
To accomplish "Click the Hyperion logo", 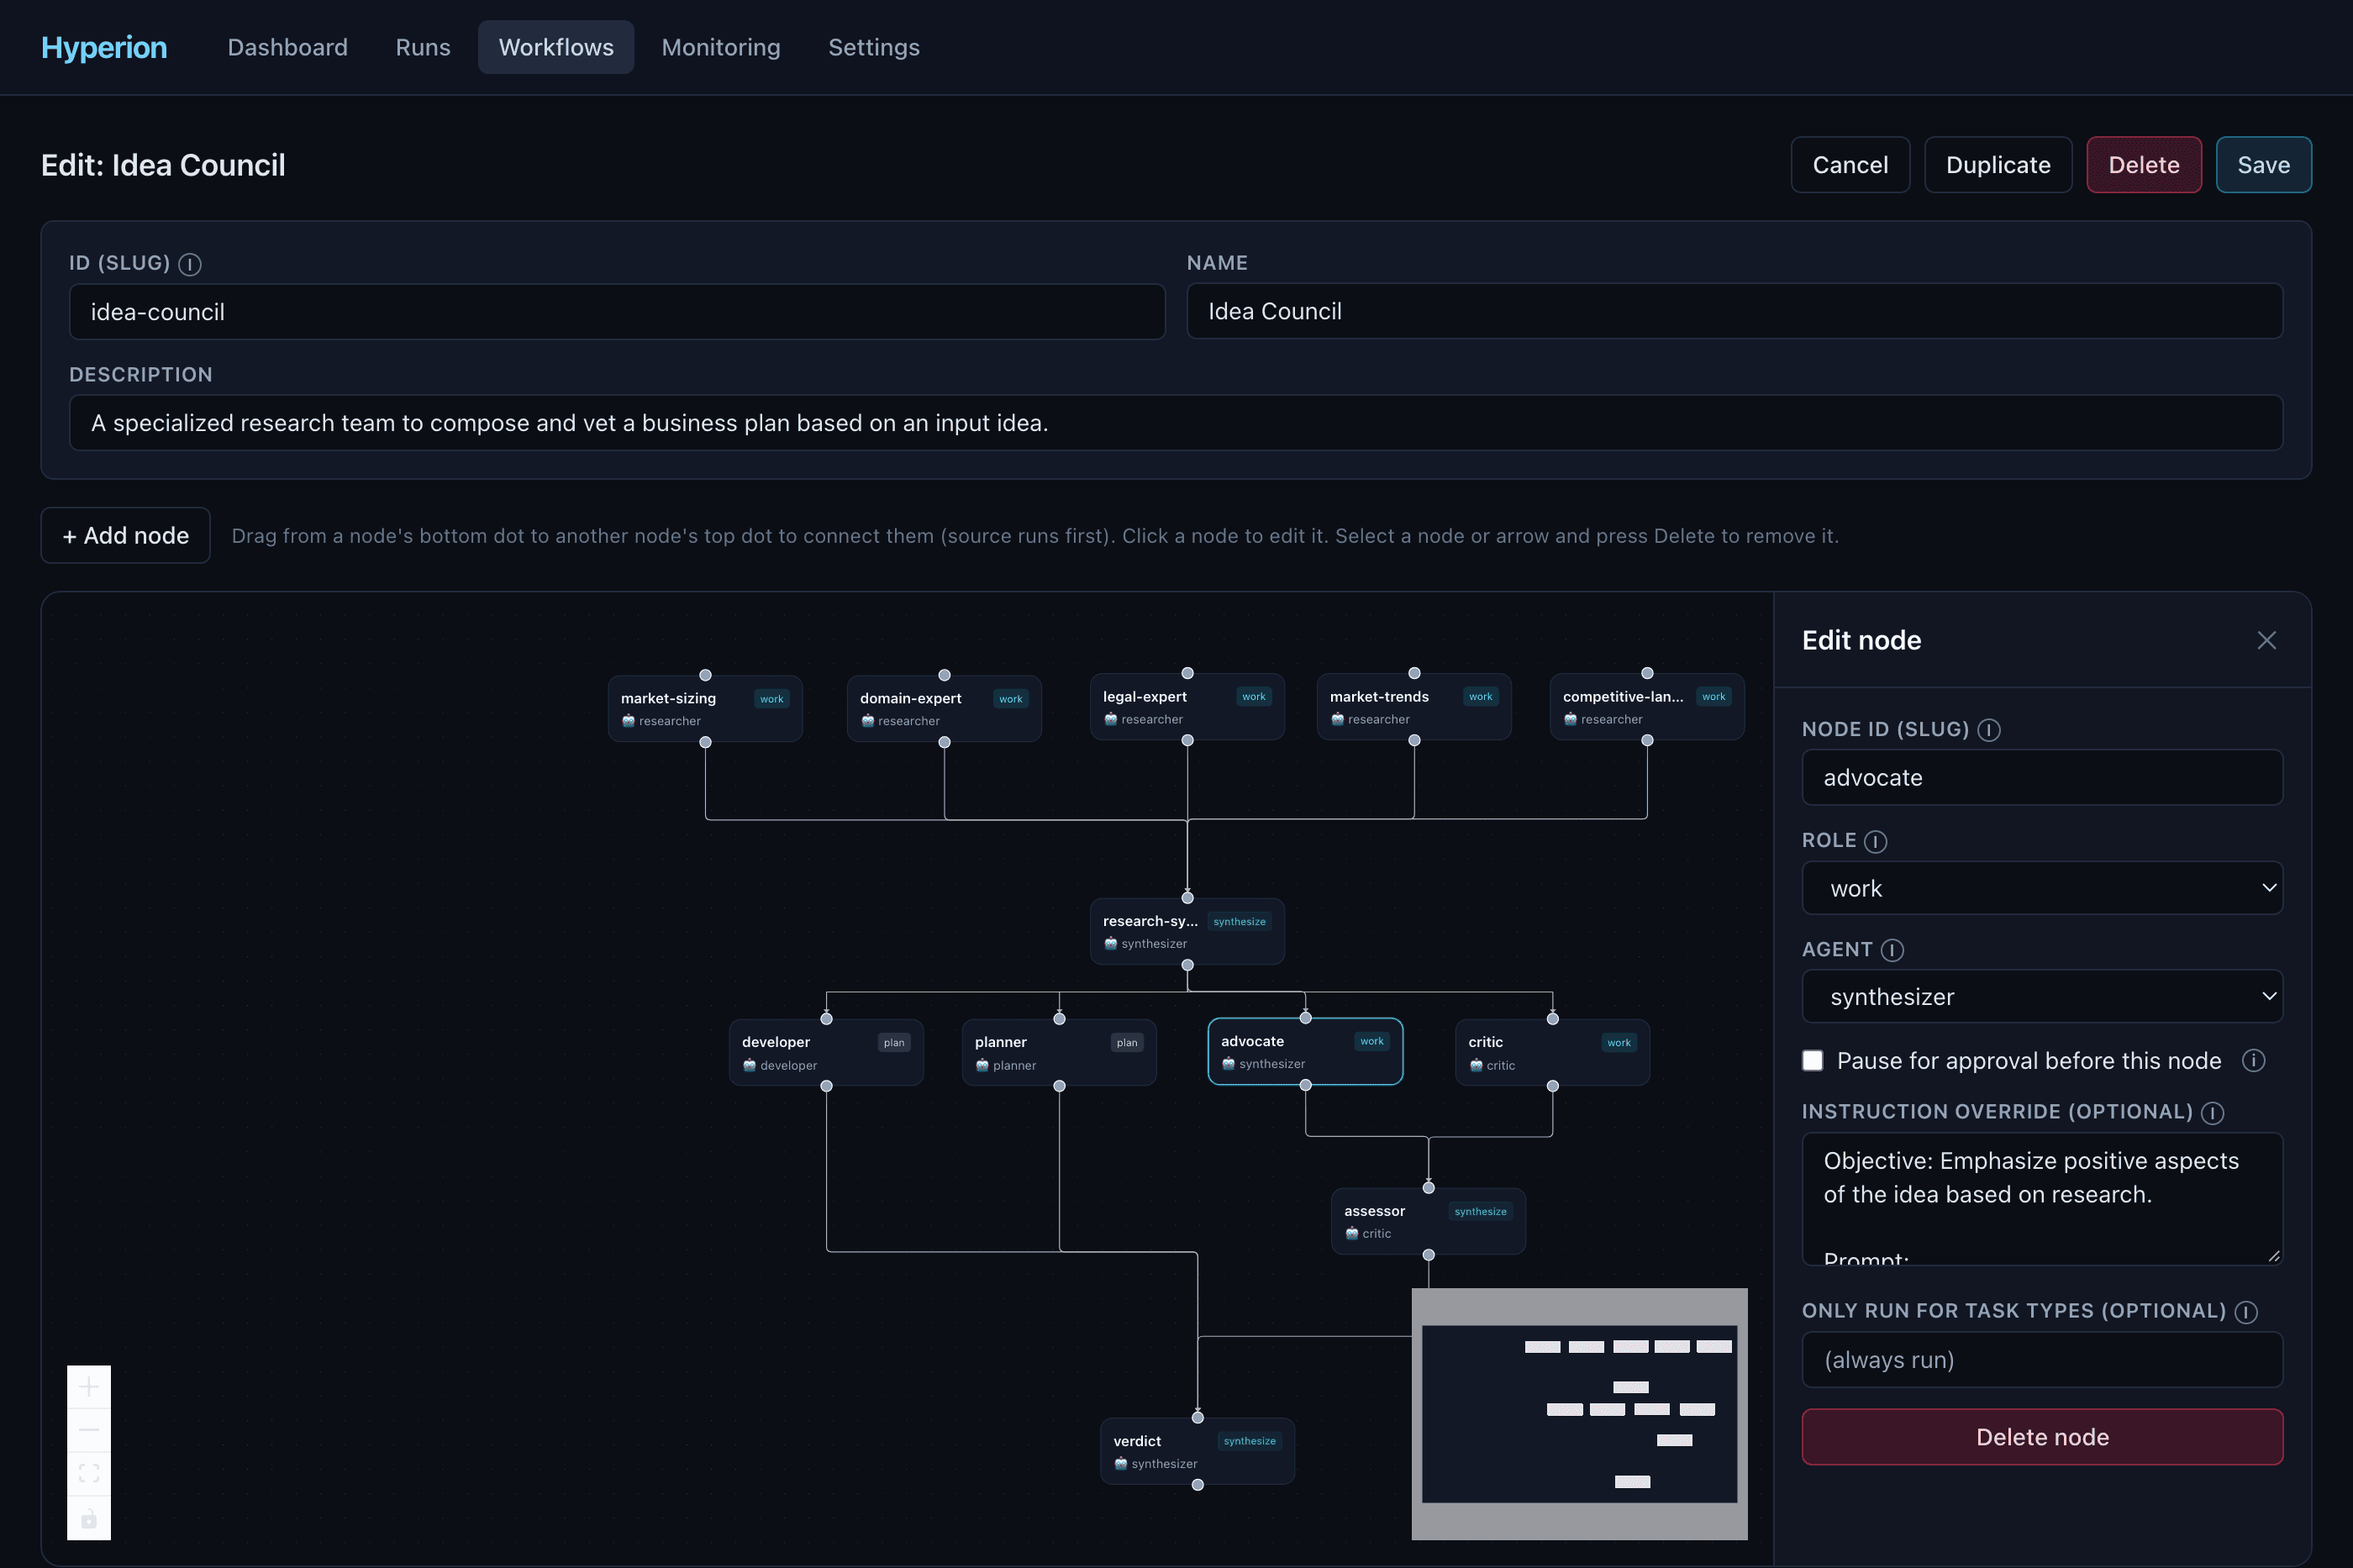I will tap(104, 47).
